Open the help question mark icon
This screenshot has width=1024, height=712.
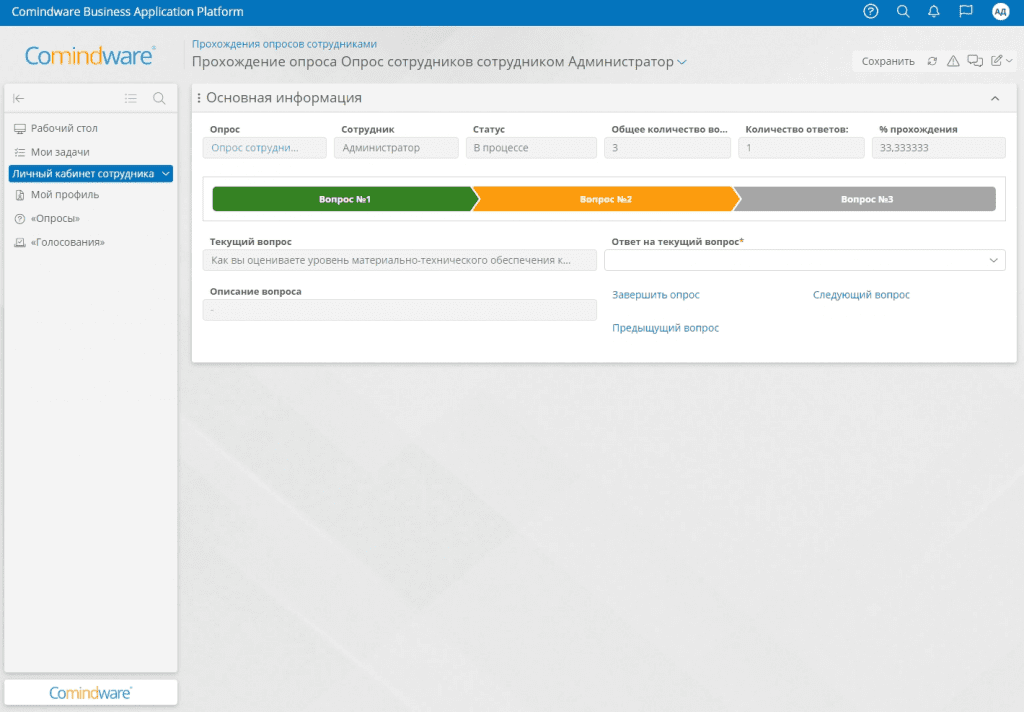[871, 12]
